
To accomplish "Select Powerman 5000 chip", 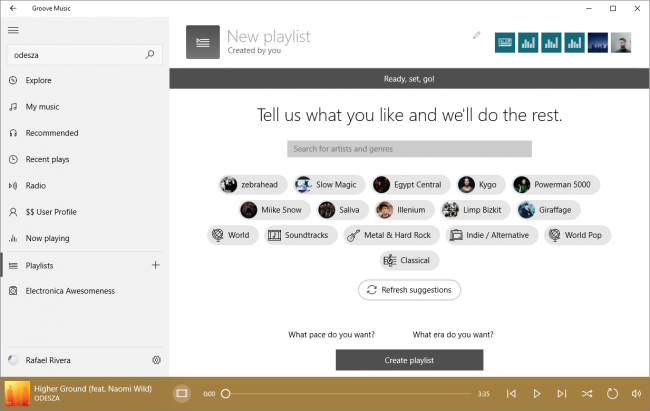I will 555,185.
